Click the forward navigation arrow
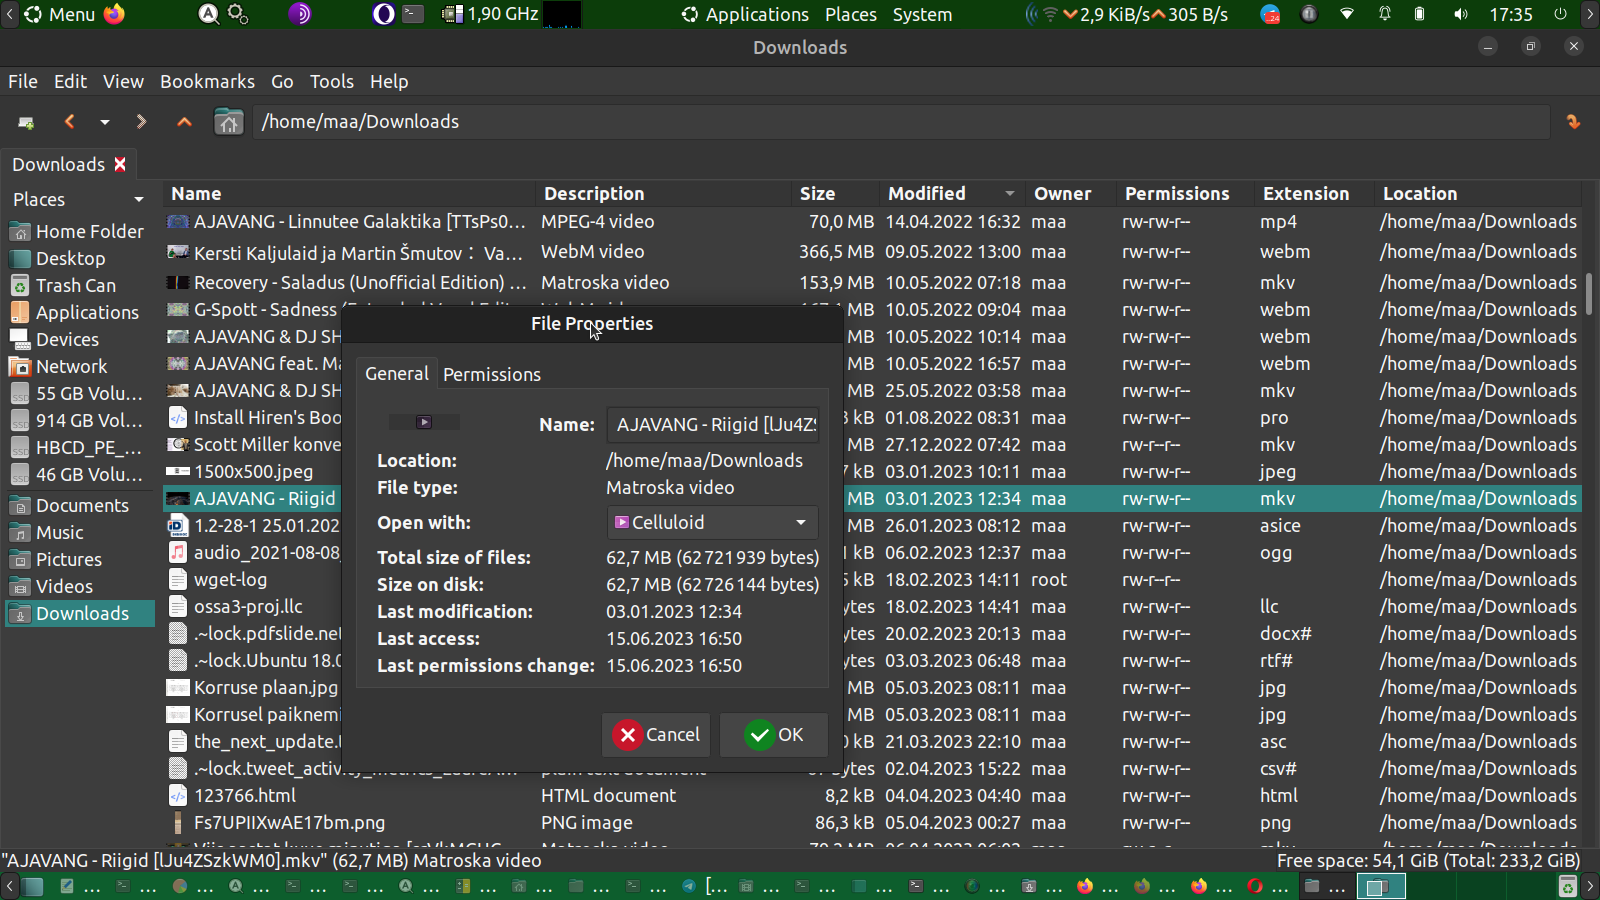This screenshot has width=1600, height=900. [141, 122]
